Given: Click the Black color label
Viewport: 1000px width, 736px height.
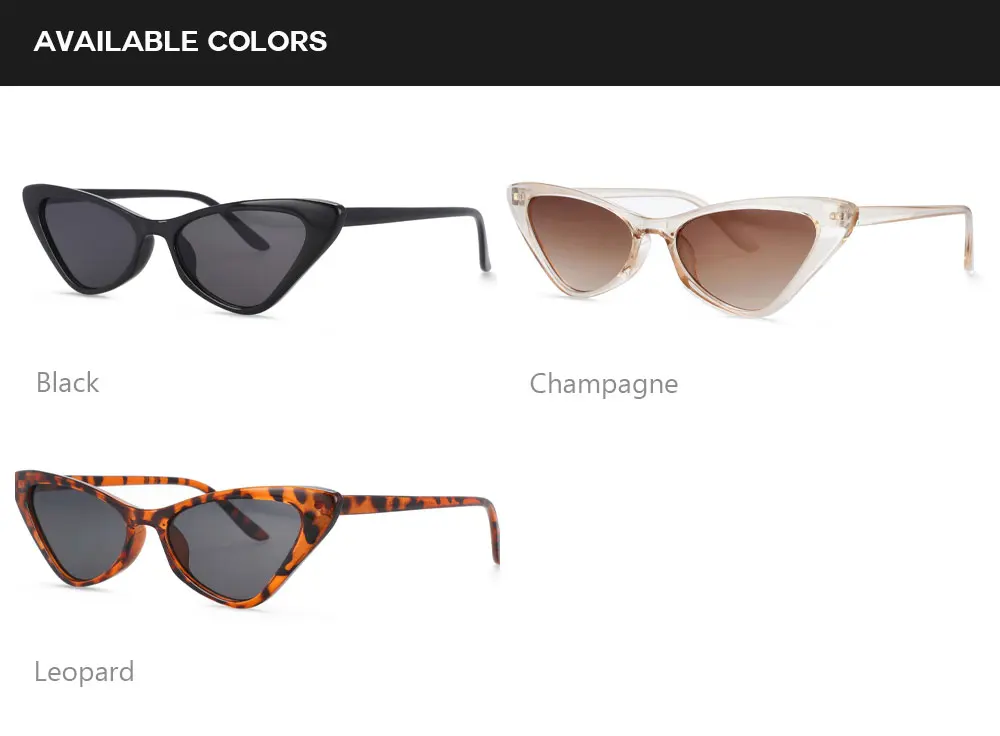Looking at the screenshot, I should click(x=68, y=383).
